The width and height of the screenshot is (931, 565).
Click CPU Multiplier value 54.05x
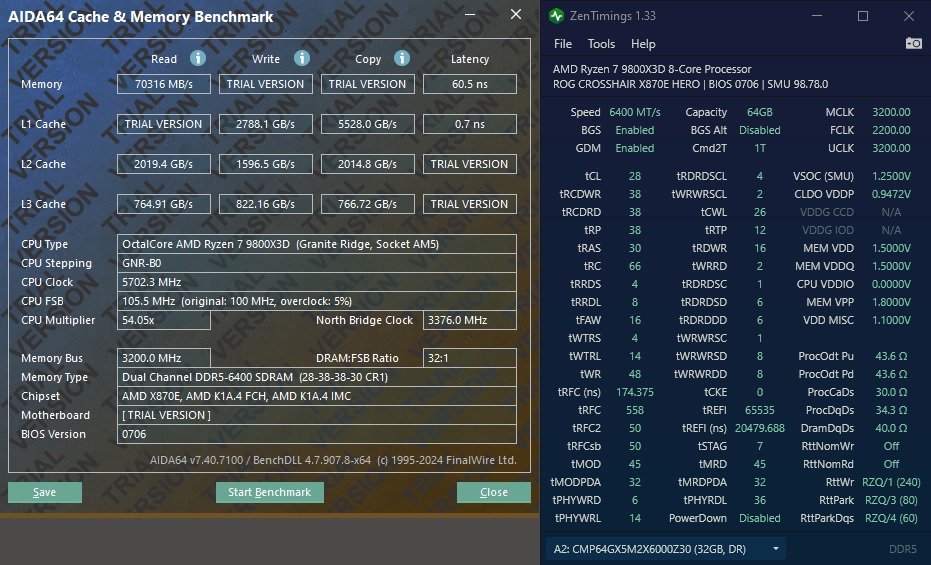coord(164,320)
